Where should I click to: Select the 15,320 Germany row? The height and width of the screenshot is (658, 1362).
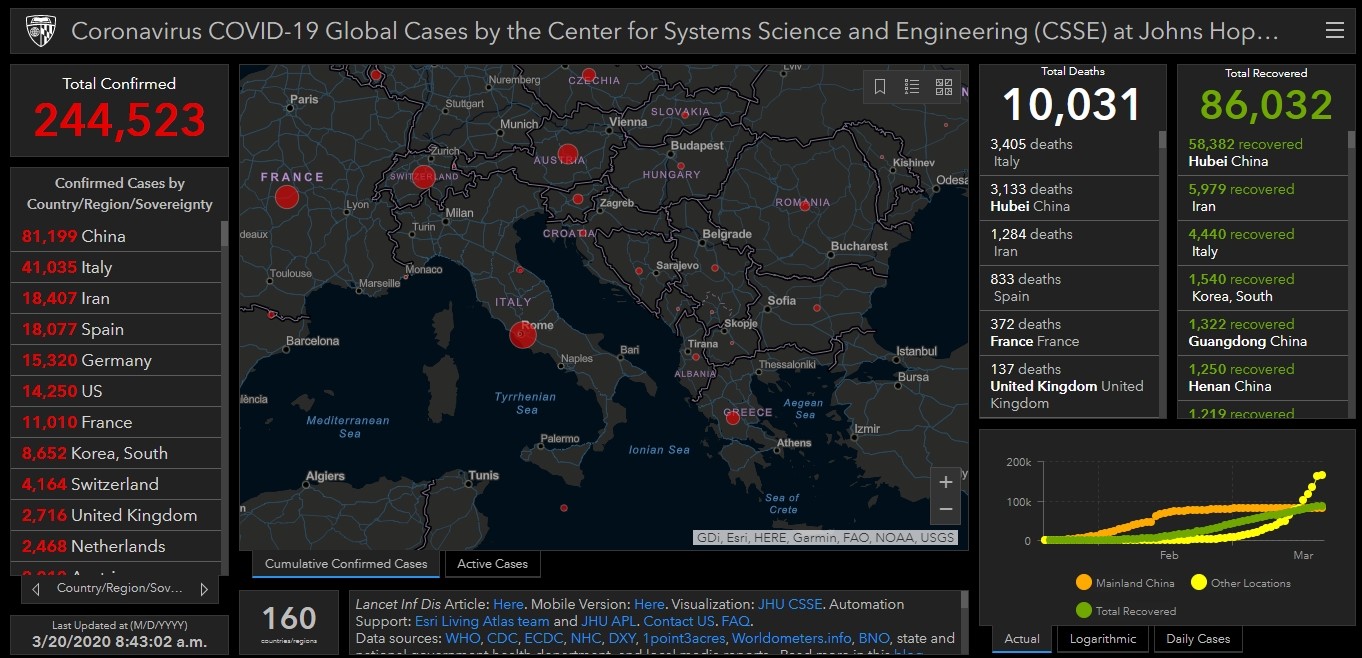coord(116,360)
